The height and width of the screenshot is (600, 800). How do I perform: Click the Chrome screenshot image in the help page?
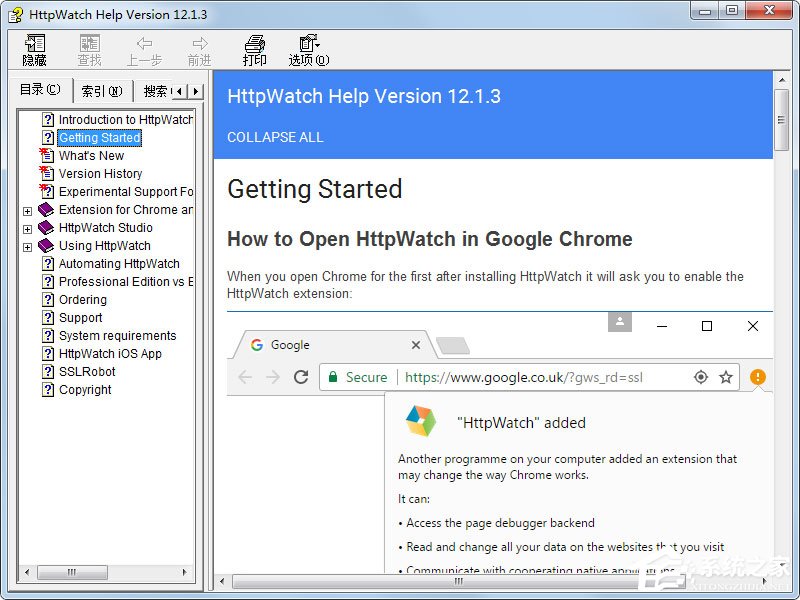(499, 442)
